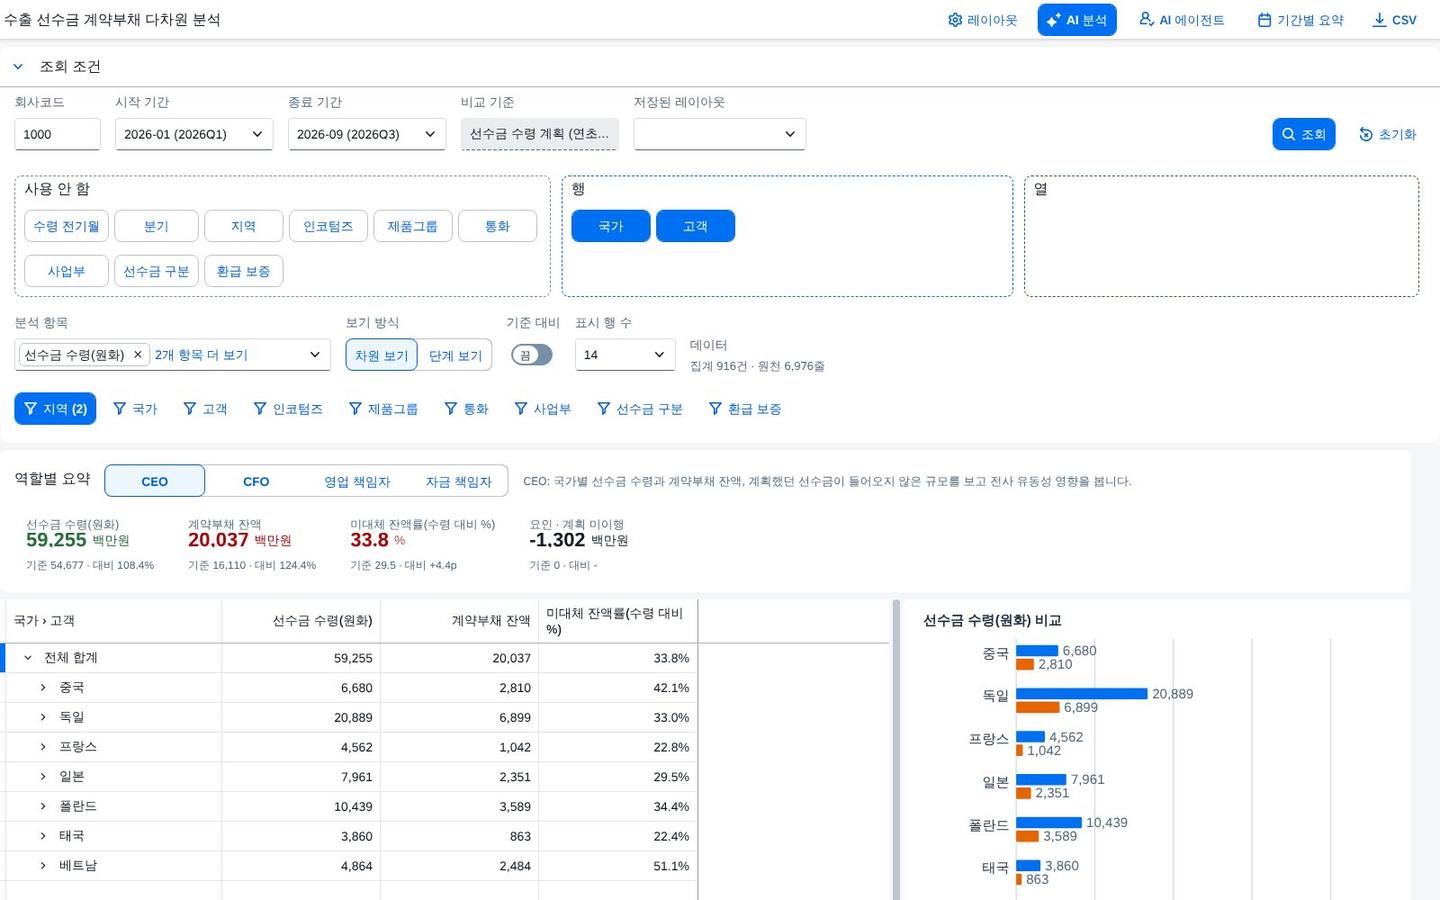Launch AI 분석 sparkle button
Image resolution: width=1440 pixels, height=900 pixels.
coord(1077,20)
